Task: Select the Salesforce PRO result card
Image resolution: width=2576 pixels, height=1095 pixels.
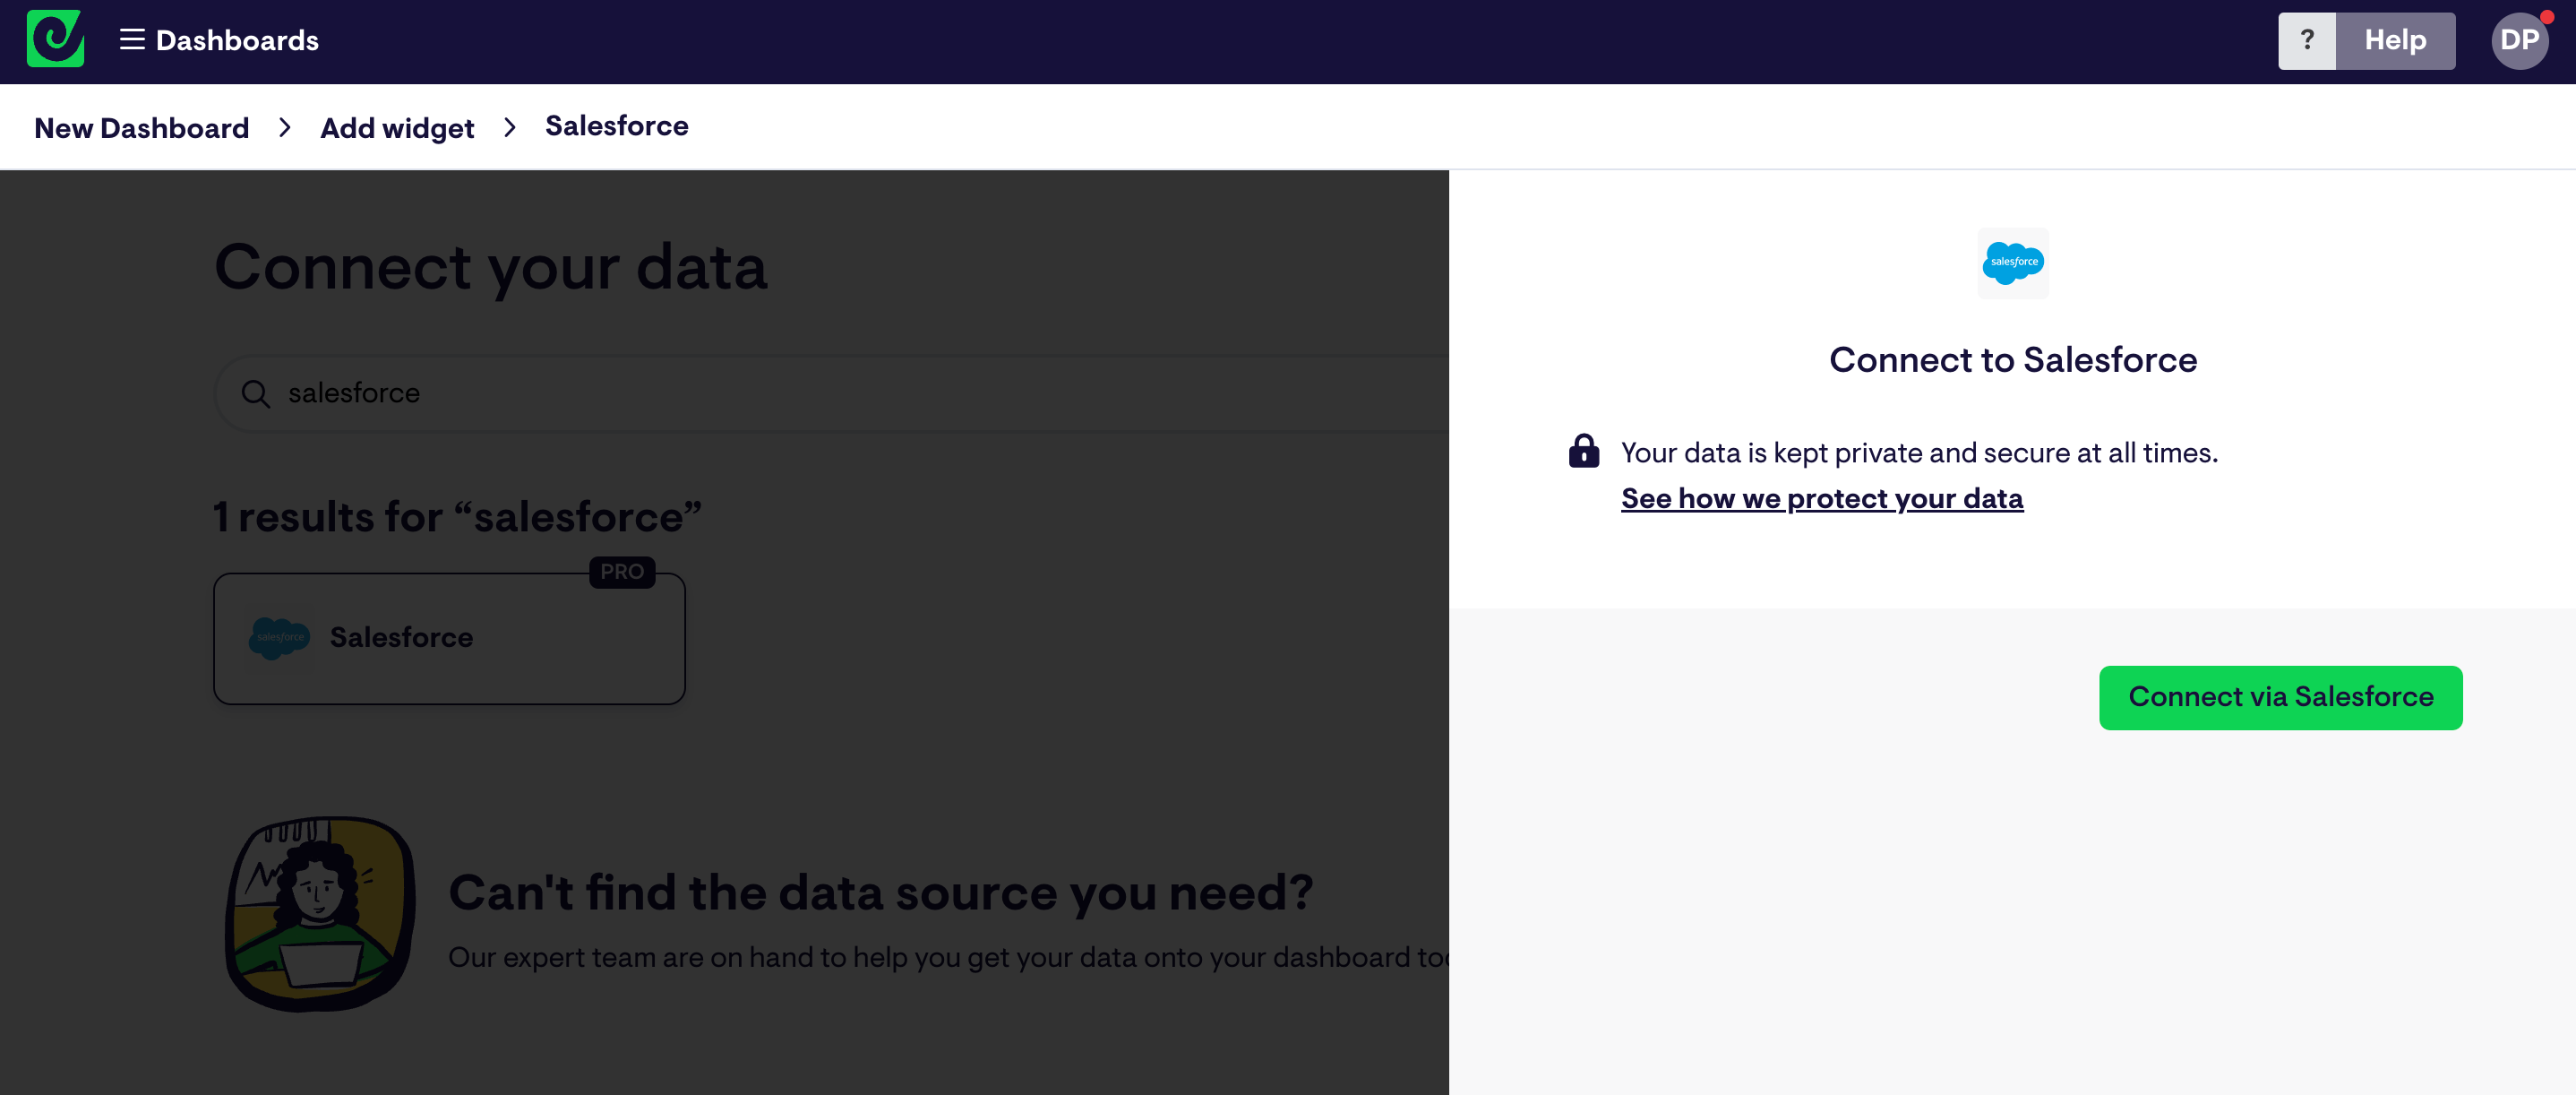Action: click(449, 638)
